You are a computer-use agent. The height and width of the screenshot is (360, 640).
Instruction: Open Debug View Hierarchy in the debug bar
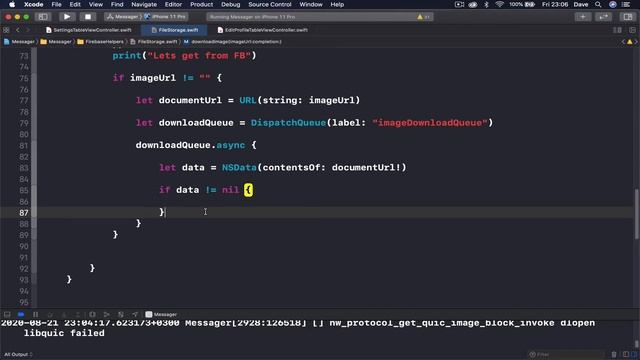click(92, 314)
